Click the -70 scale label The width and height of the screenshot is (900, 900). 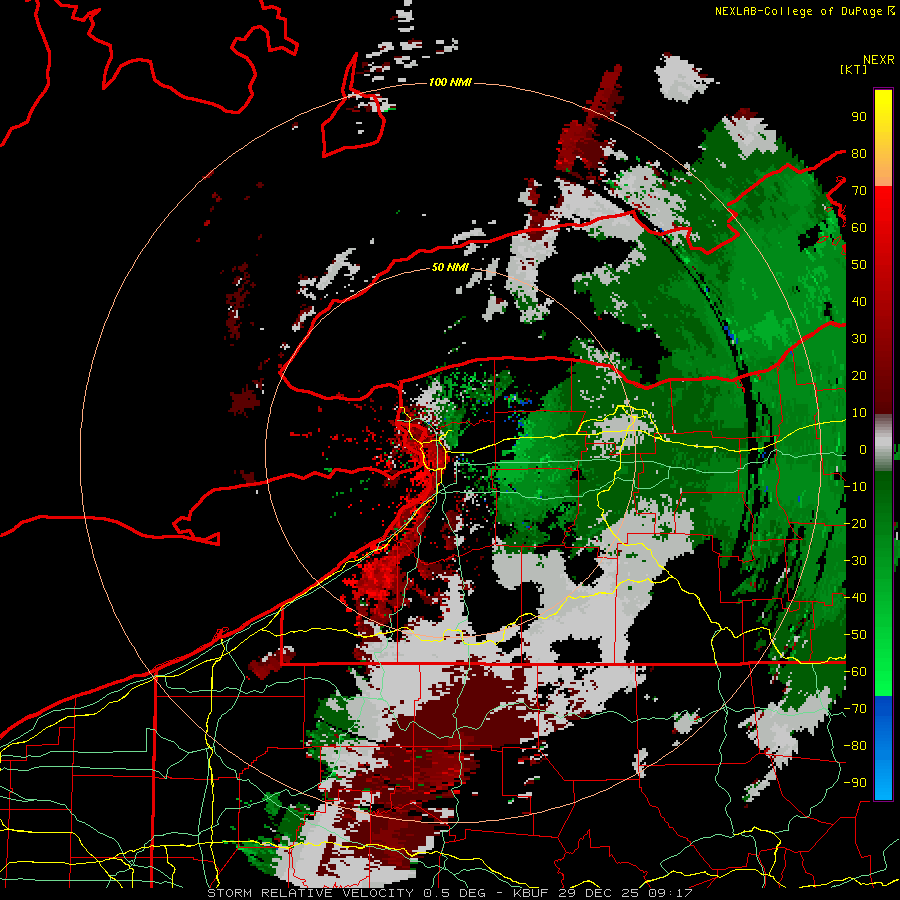pyautogui.click(x=855, y=709)
